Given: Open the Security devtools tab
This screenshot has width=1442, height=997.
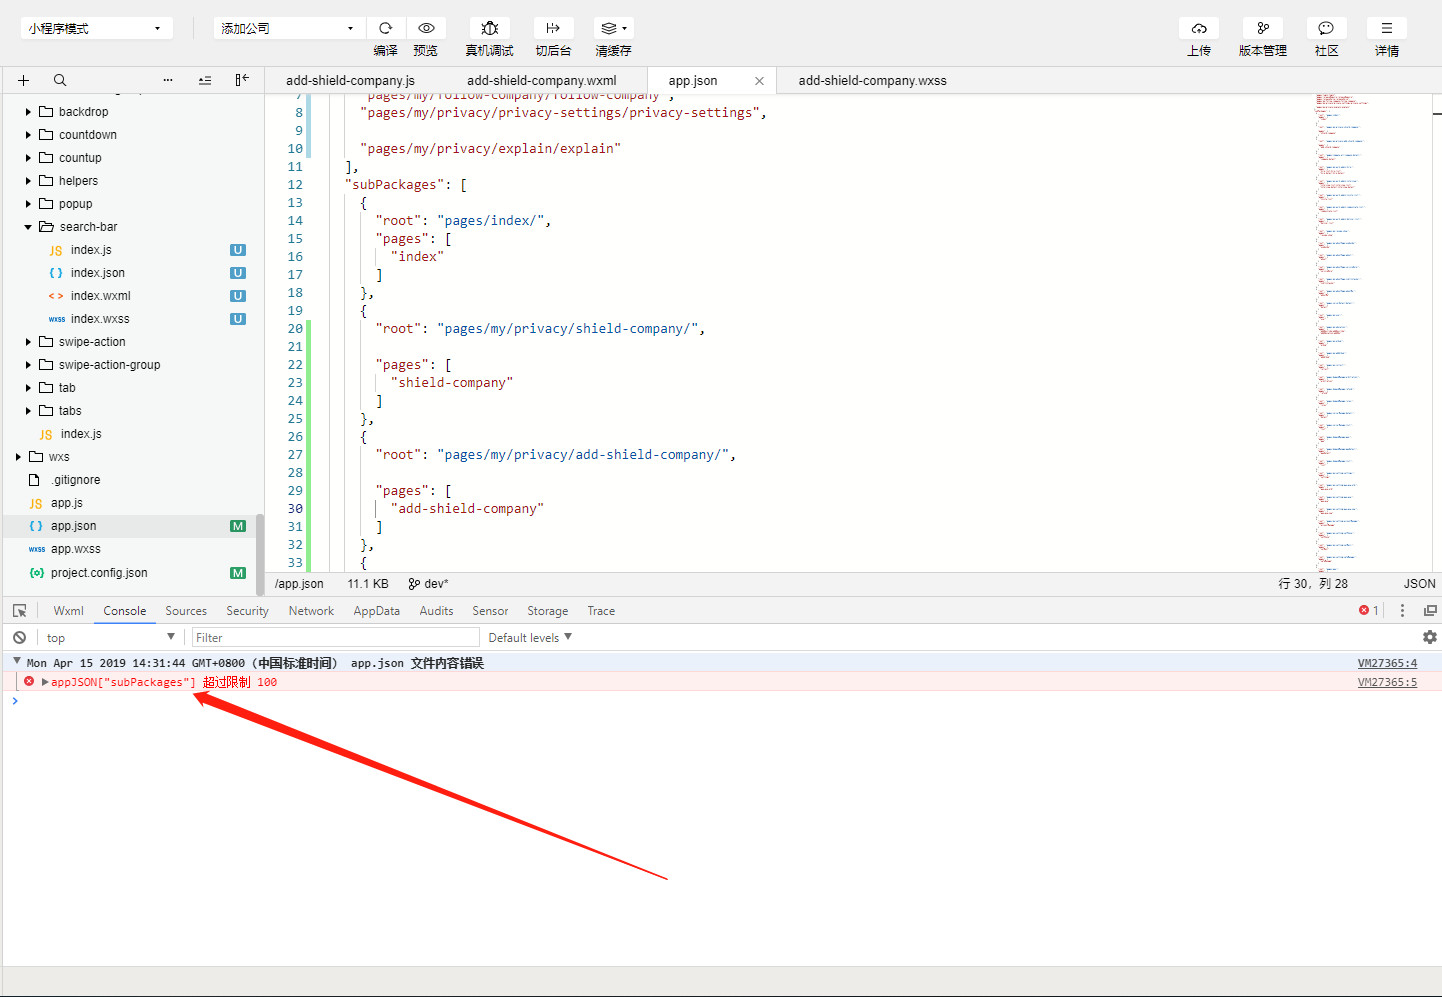Looking at the screenshot, I should point(247,611).
